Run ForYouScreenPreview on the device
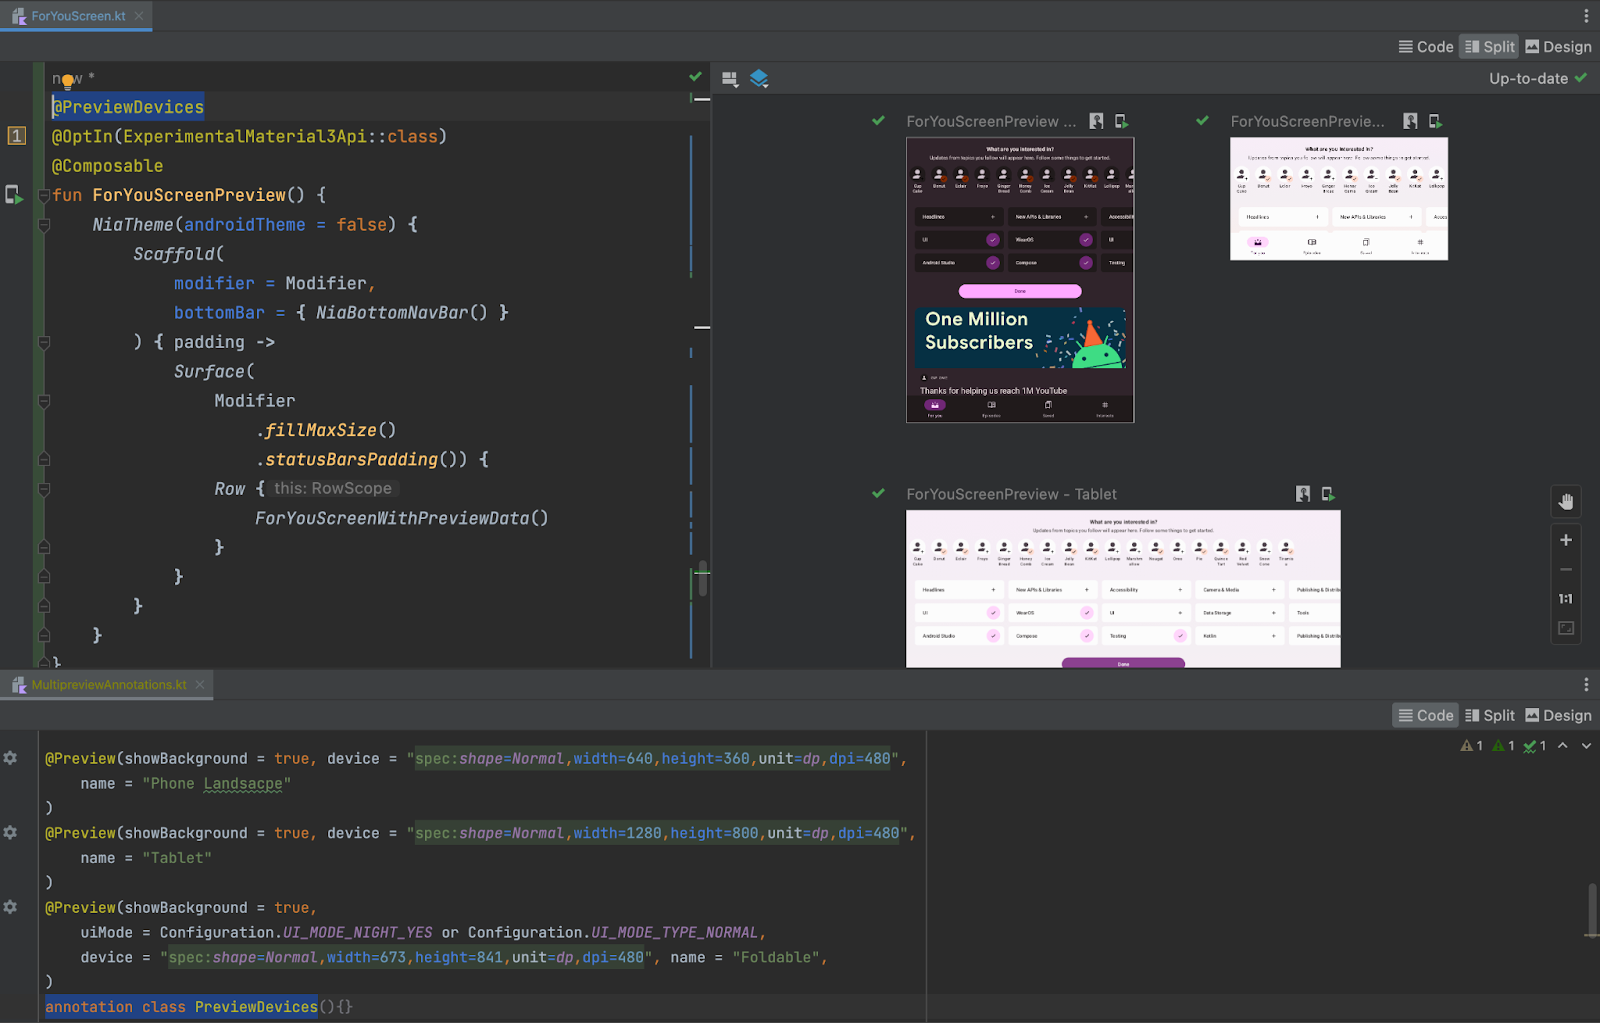 coord(1121,120)
